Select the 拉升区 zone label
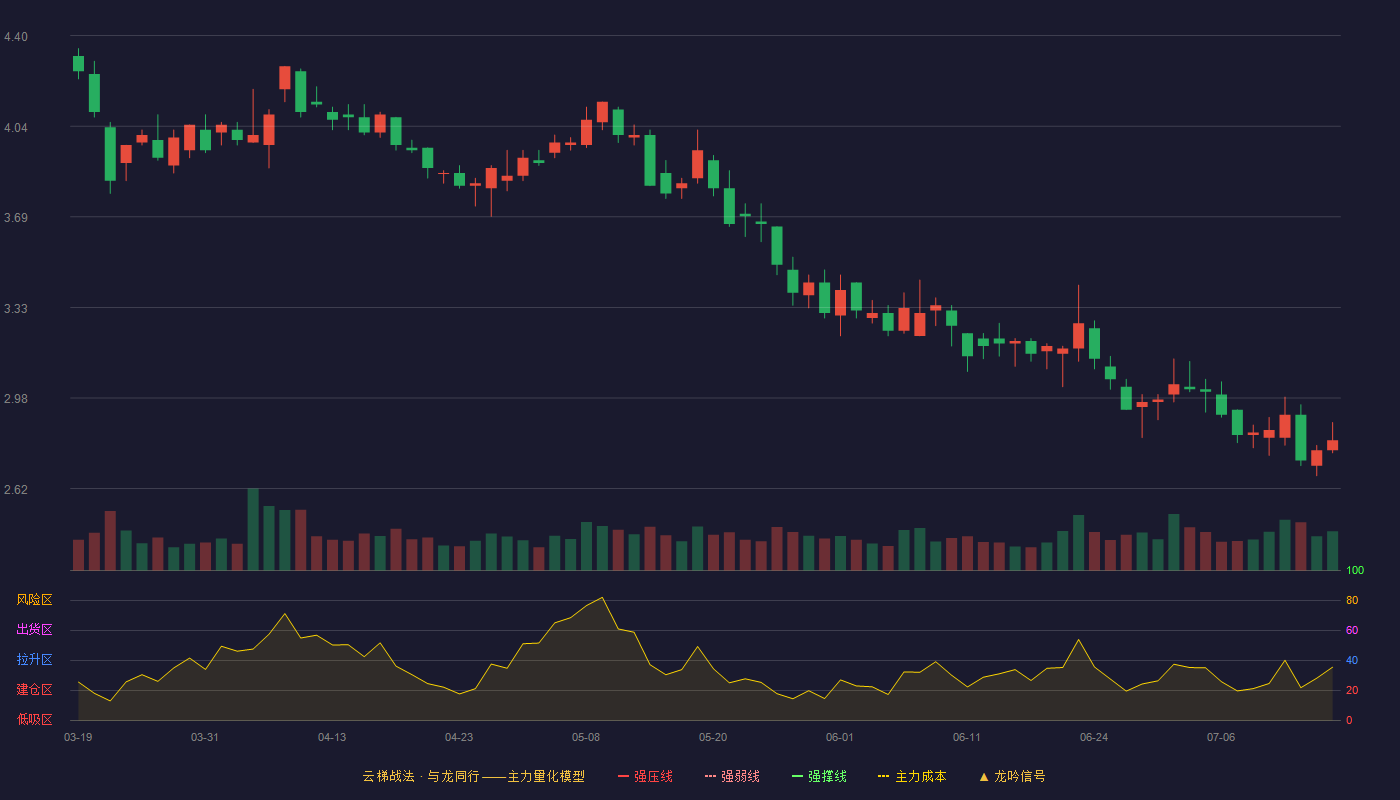The image size is (1400, 800). click(x=34, y=660)
